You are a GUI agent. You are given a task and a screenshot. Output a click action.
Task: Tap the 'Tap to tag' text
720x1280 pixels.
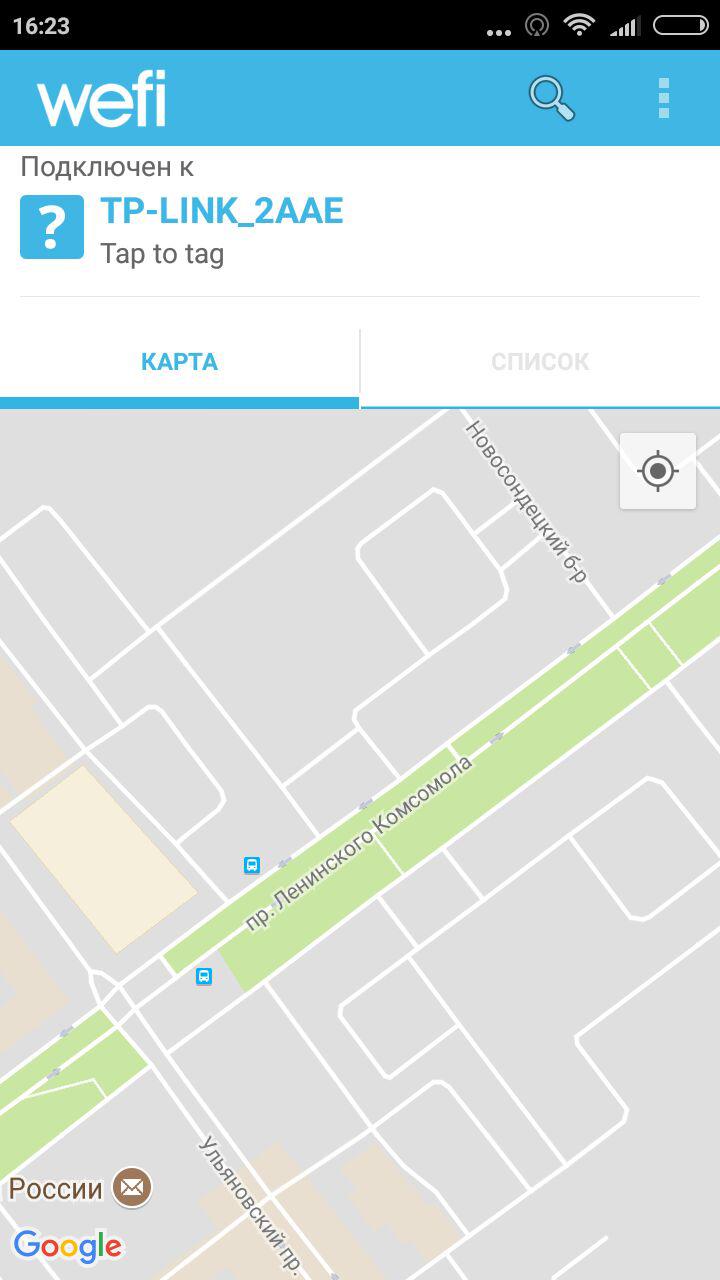pos(162,254)
